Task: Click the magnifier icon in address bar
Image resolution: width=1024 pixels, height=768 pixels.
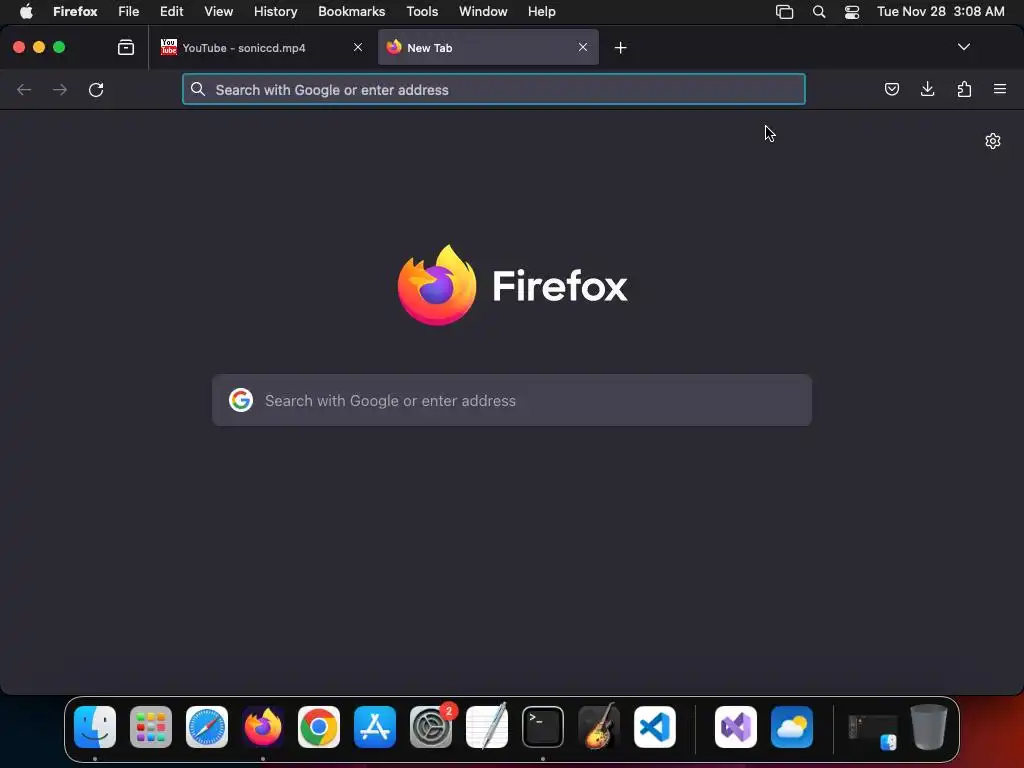Action: click(x=198, y=89)
